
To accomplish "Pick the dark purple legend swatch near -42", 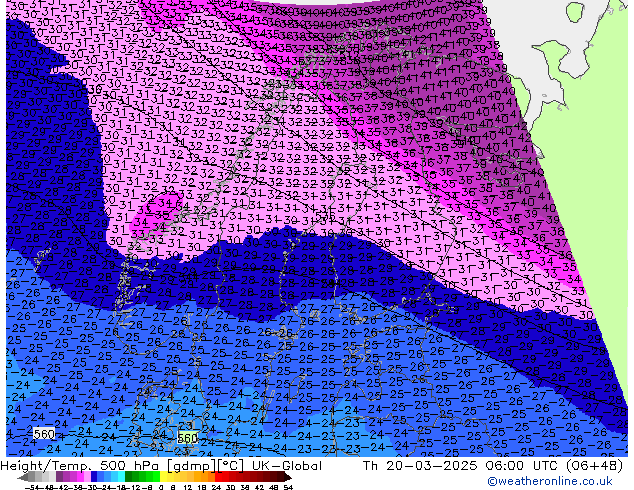I will (59, 477).
